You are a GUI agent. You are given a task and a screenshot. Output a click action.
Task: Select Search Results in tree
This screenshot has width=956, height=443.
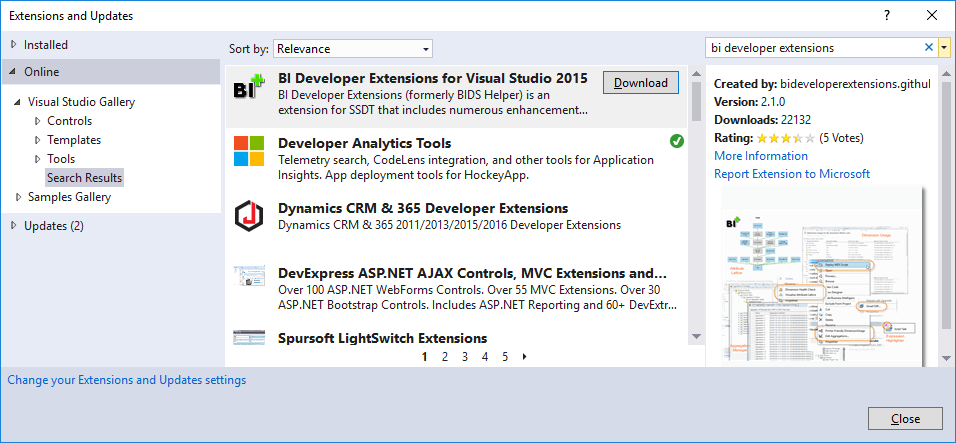coord(85,178)
